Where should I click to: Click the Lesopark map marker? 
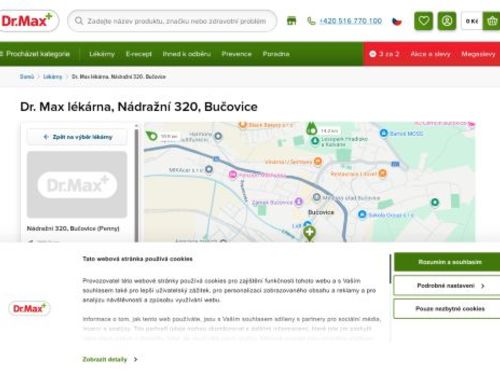coord(315,141)
